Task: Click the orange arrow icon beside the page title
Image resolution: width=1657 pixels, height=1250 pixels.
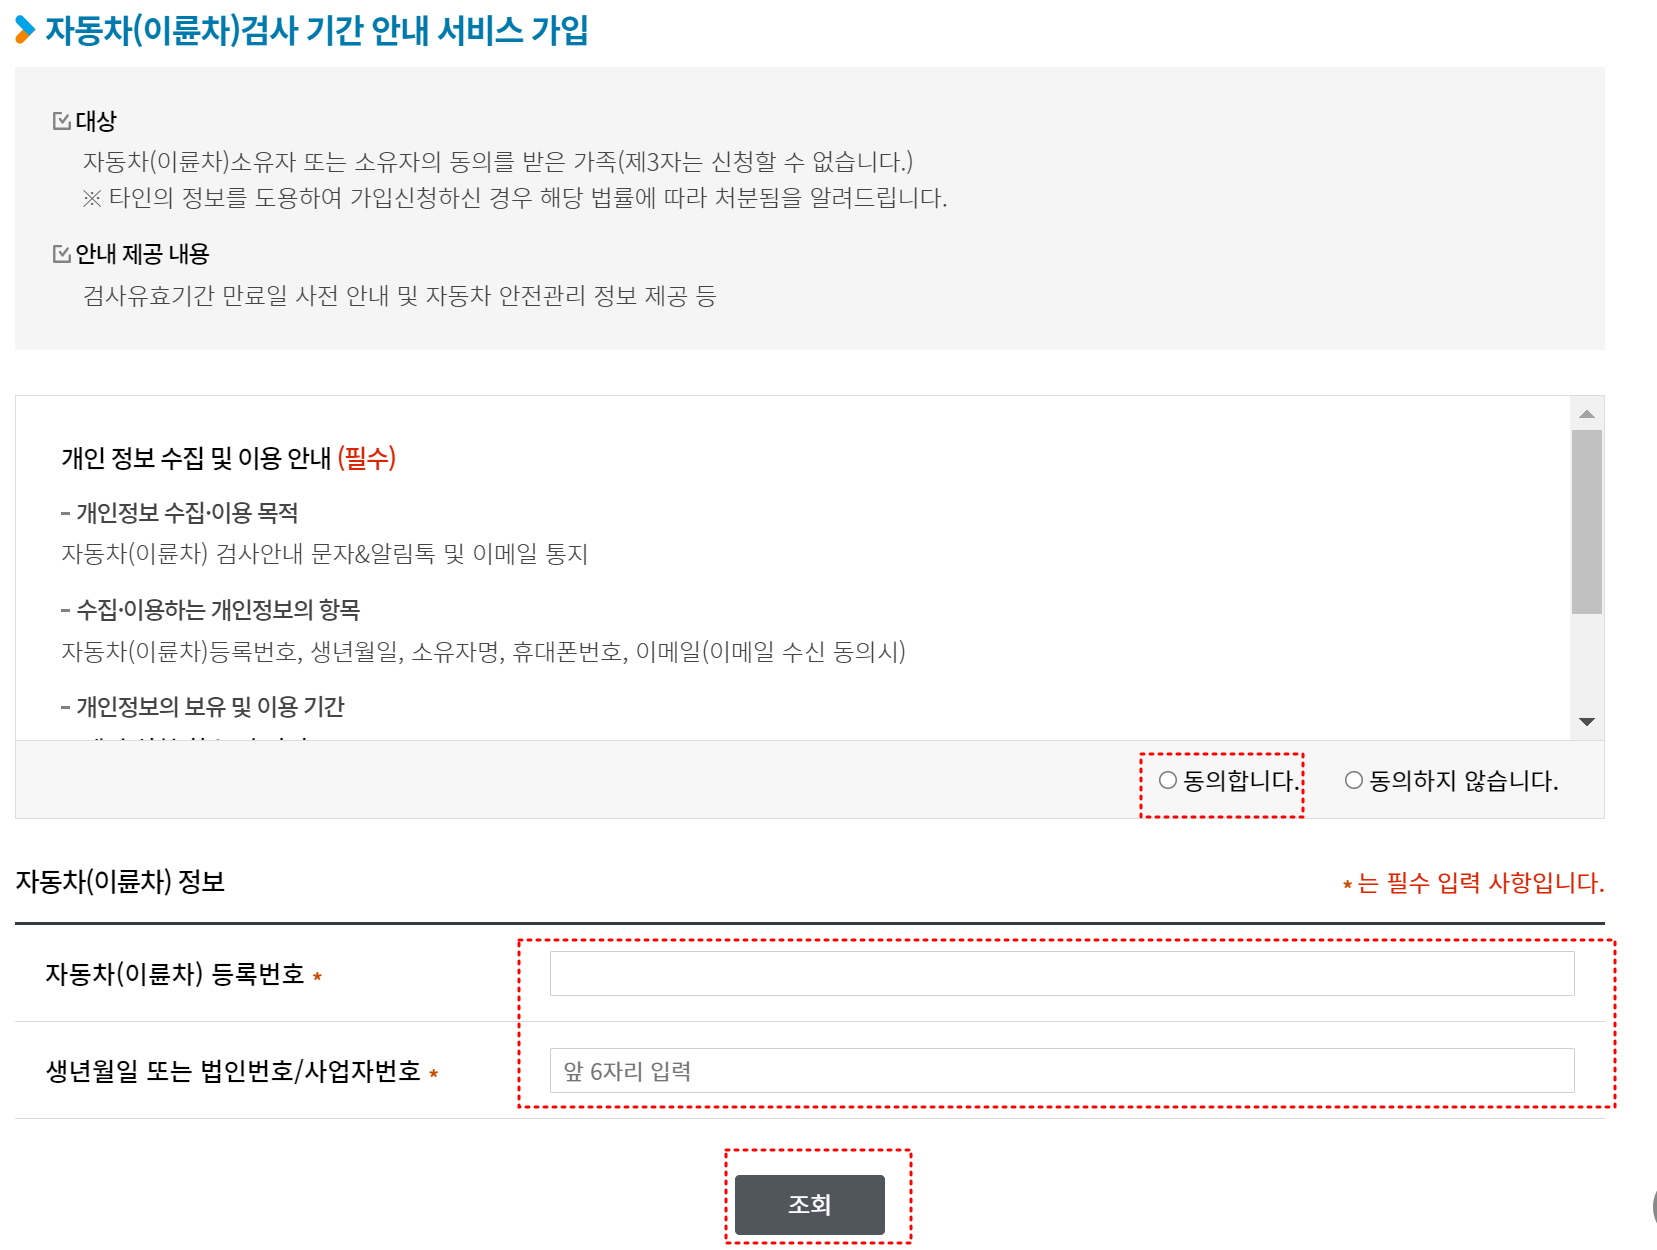Action: tap(25, 31)
